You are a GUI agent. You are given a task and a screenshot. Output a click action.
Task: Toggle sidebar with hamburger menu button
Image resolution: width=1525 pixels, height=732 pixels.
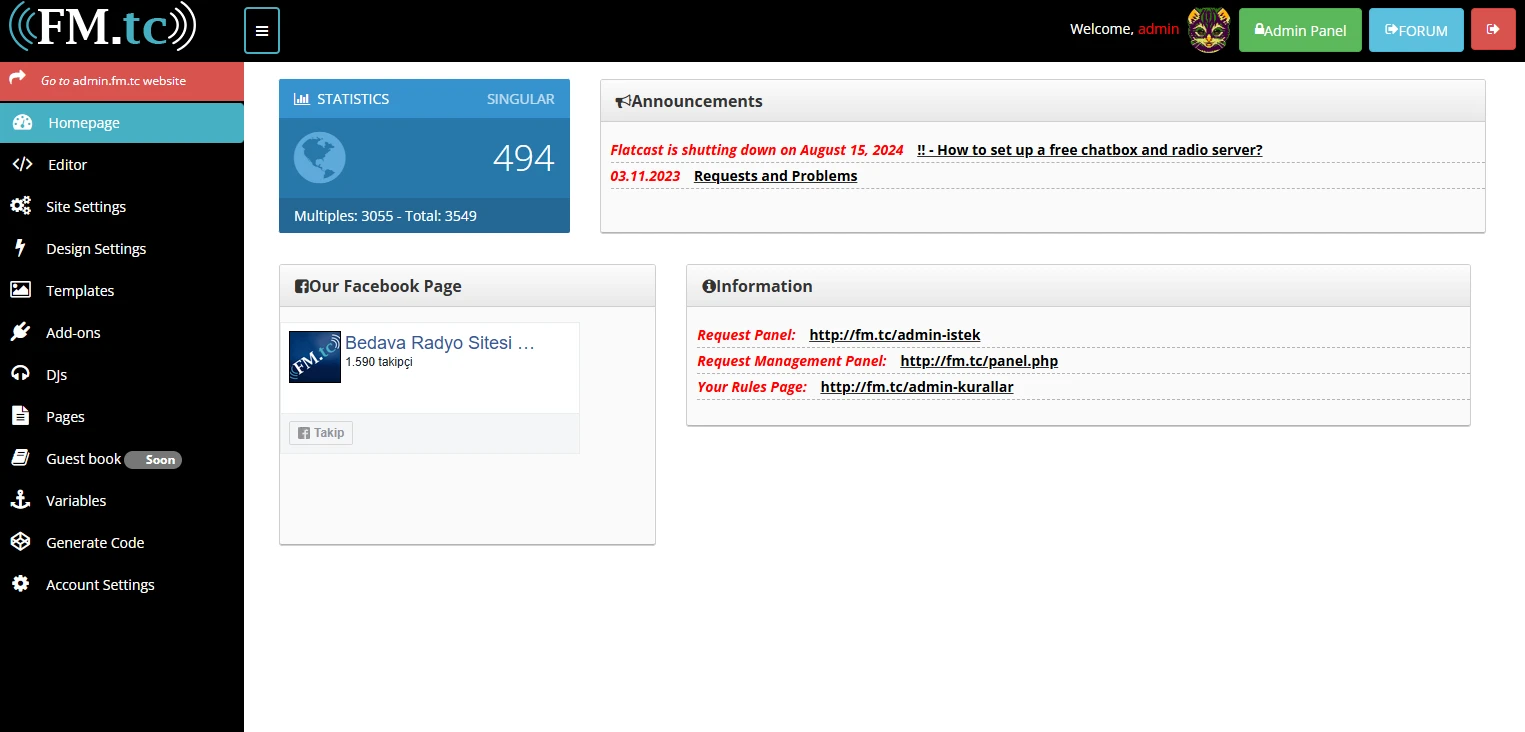pyautogui.click(x=262, y=31)
